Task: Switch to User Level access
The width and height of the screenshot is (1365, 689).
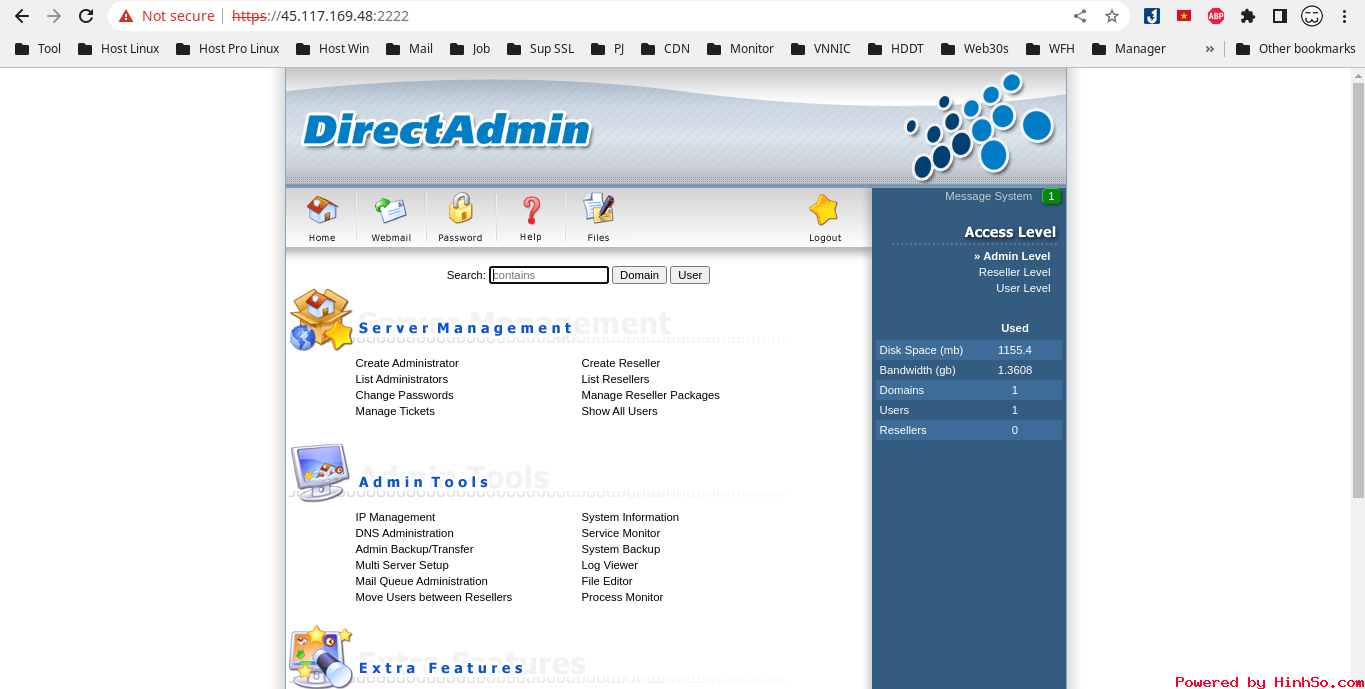Action: pos(1023,288)
